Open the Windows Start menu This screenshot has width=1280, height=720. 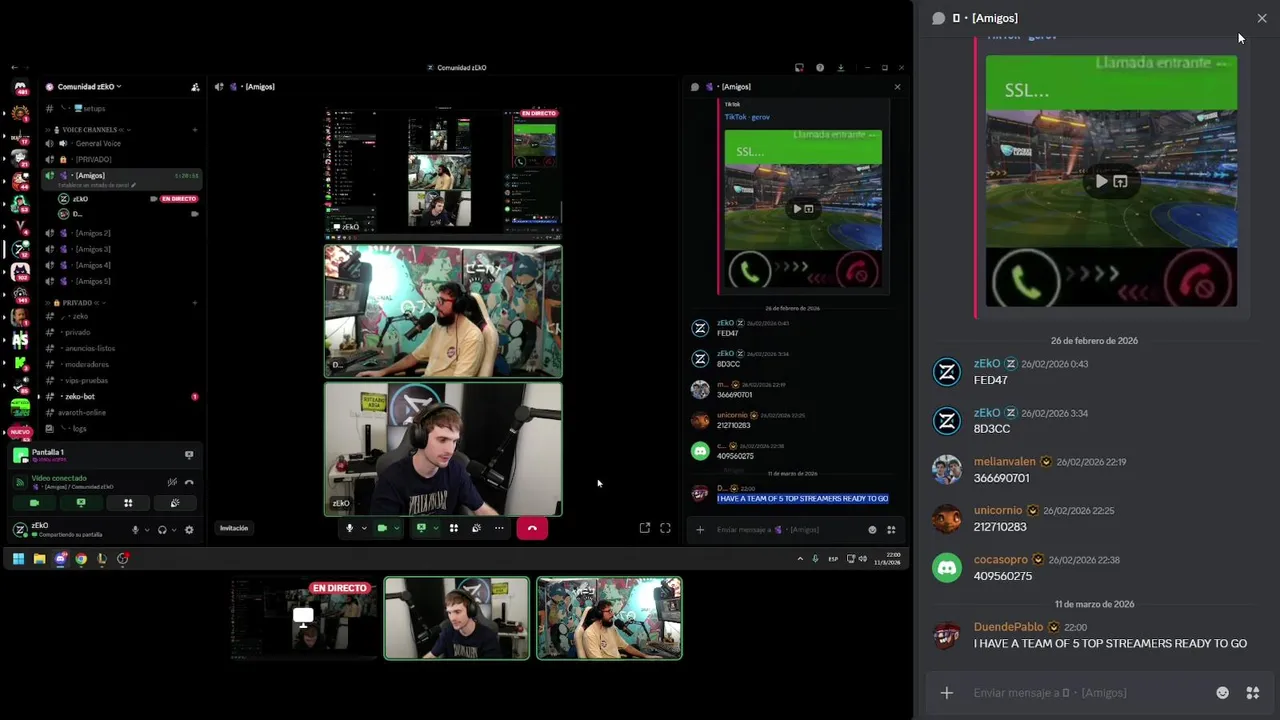18,559
